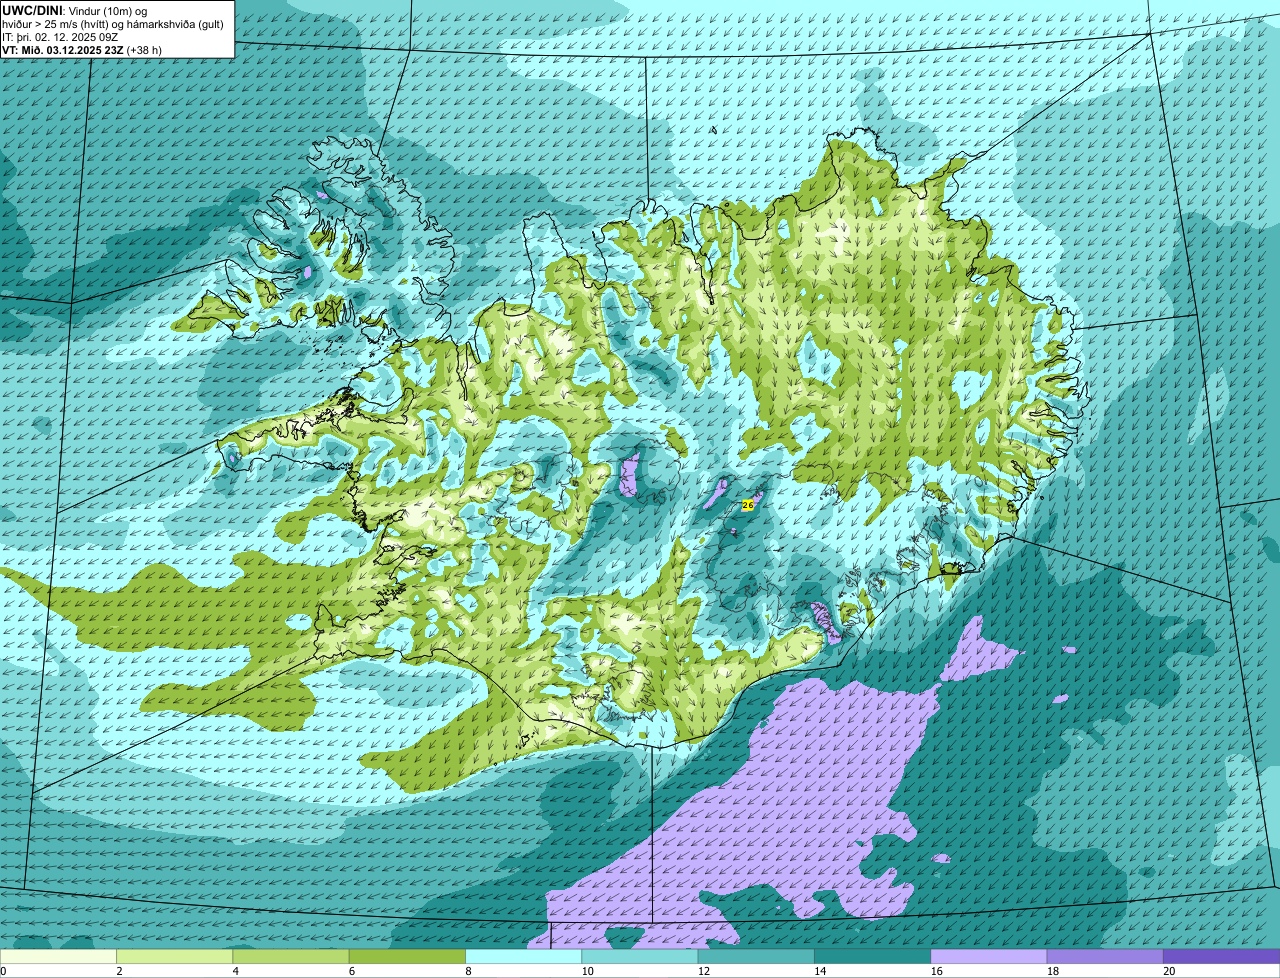Click the 4–6 m/s legend color swatch
Image resolution: width=1280 pixels, height=978 pixels.
(x=291, y=957)
